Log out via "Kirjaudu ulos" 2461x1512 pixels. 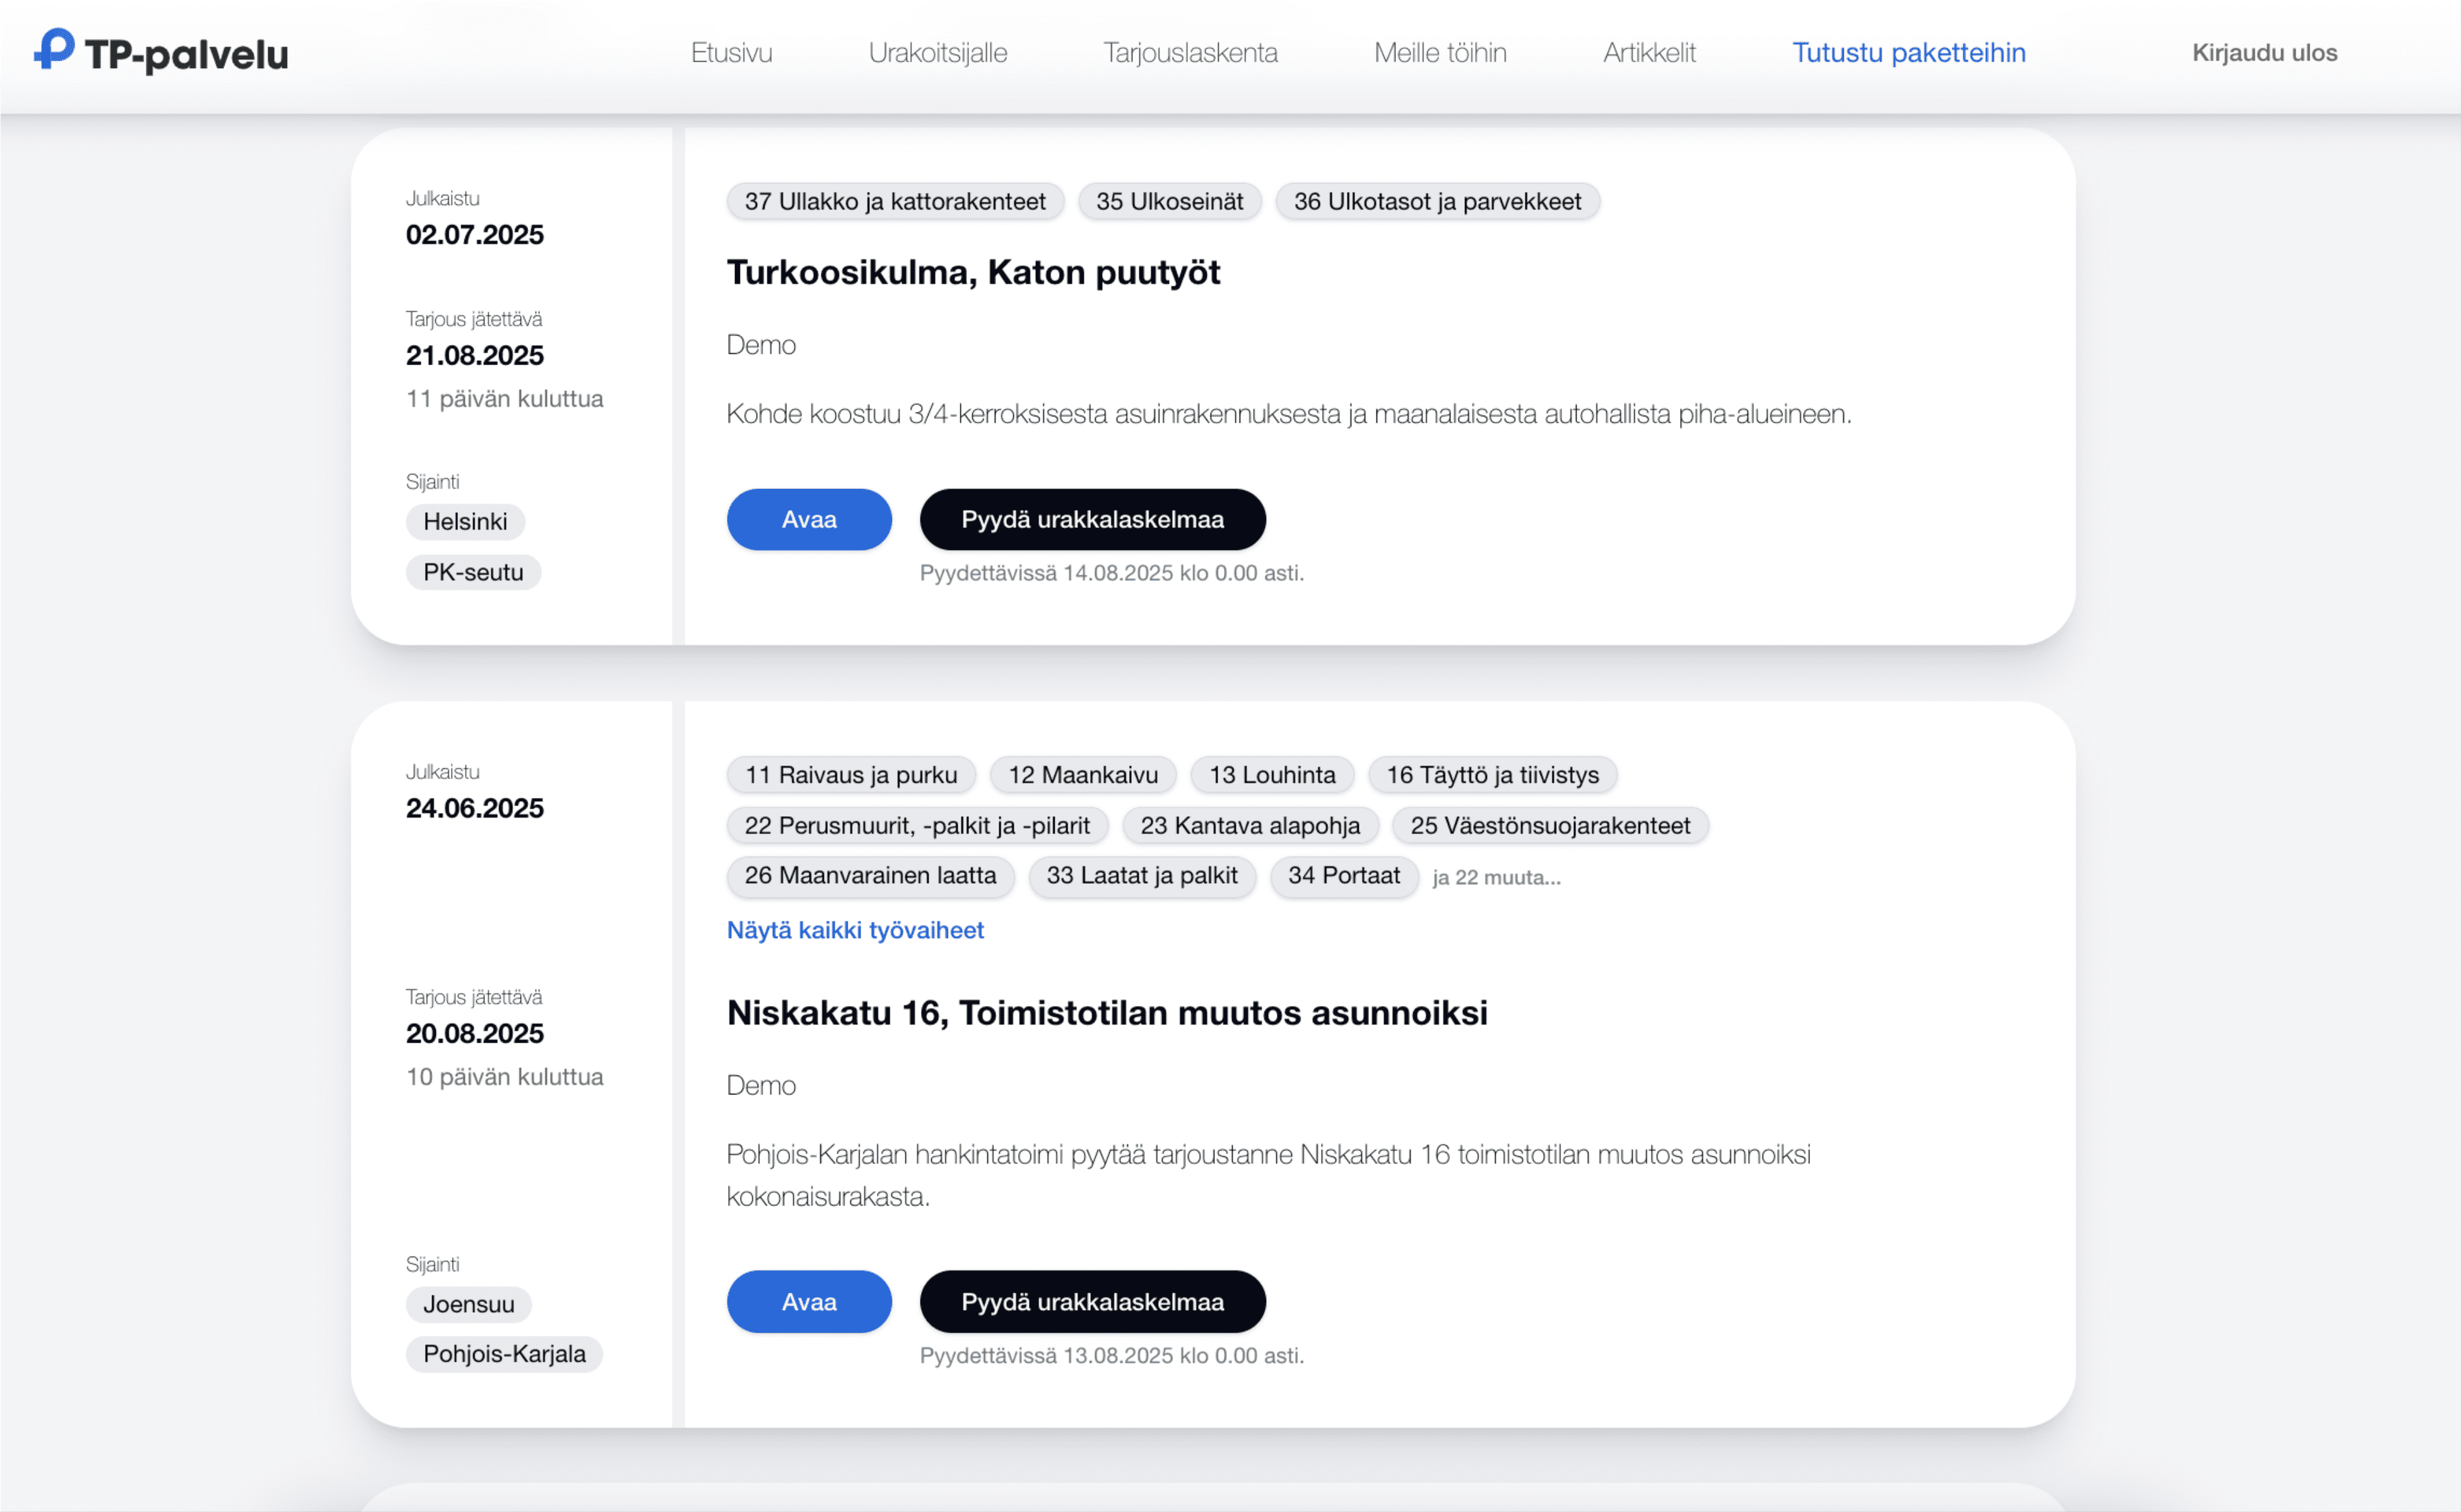[x=2264, y=52]
